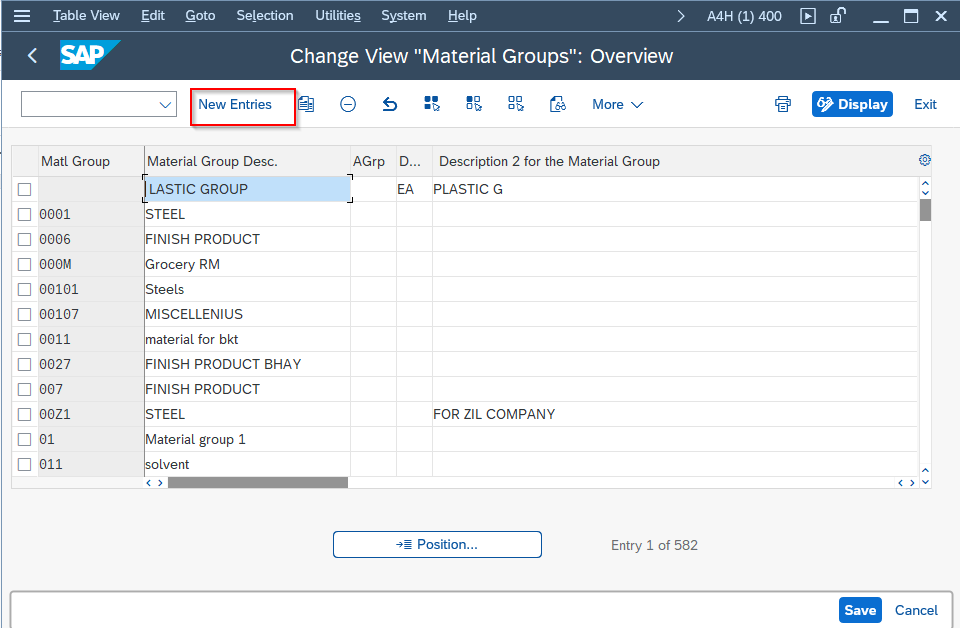Click the Back navigation arrow
Viewport: 960px width, 628px height.
point(31,55)
